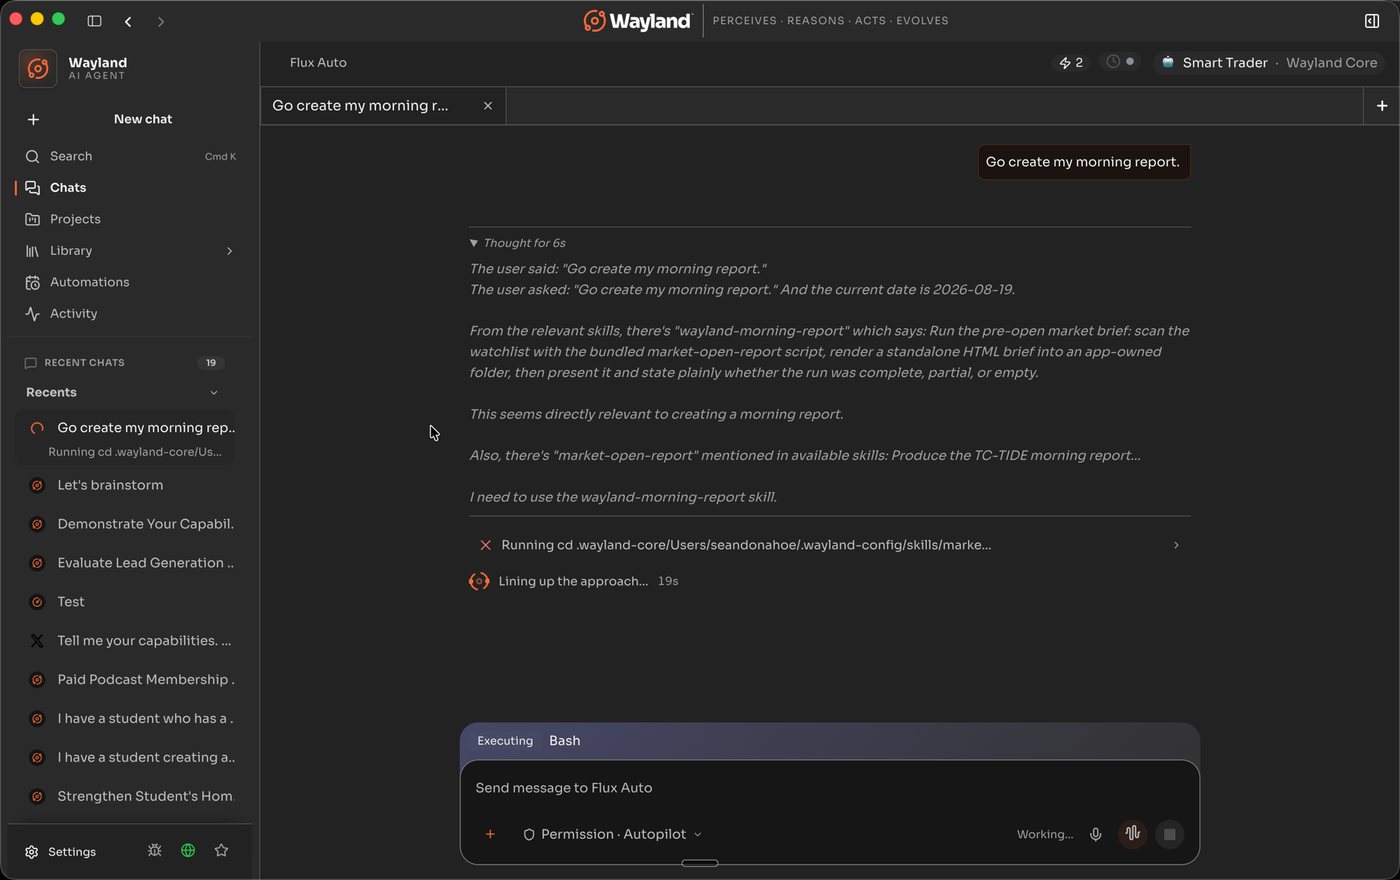The width and height of the screenshot is (1400, 880).
Task: Open the Activity section
Action: 130,314
